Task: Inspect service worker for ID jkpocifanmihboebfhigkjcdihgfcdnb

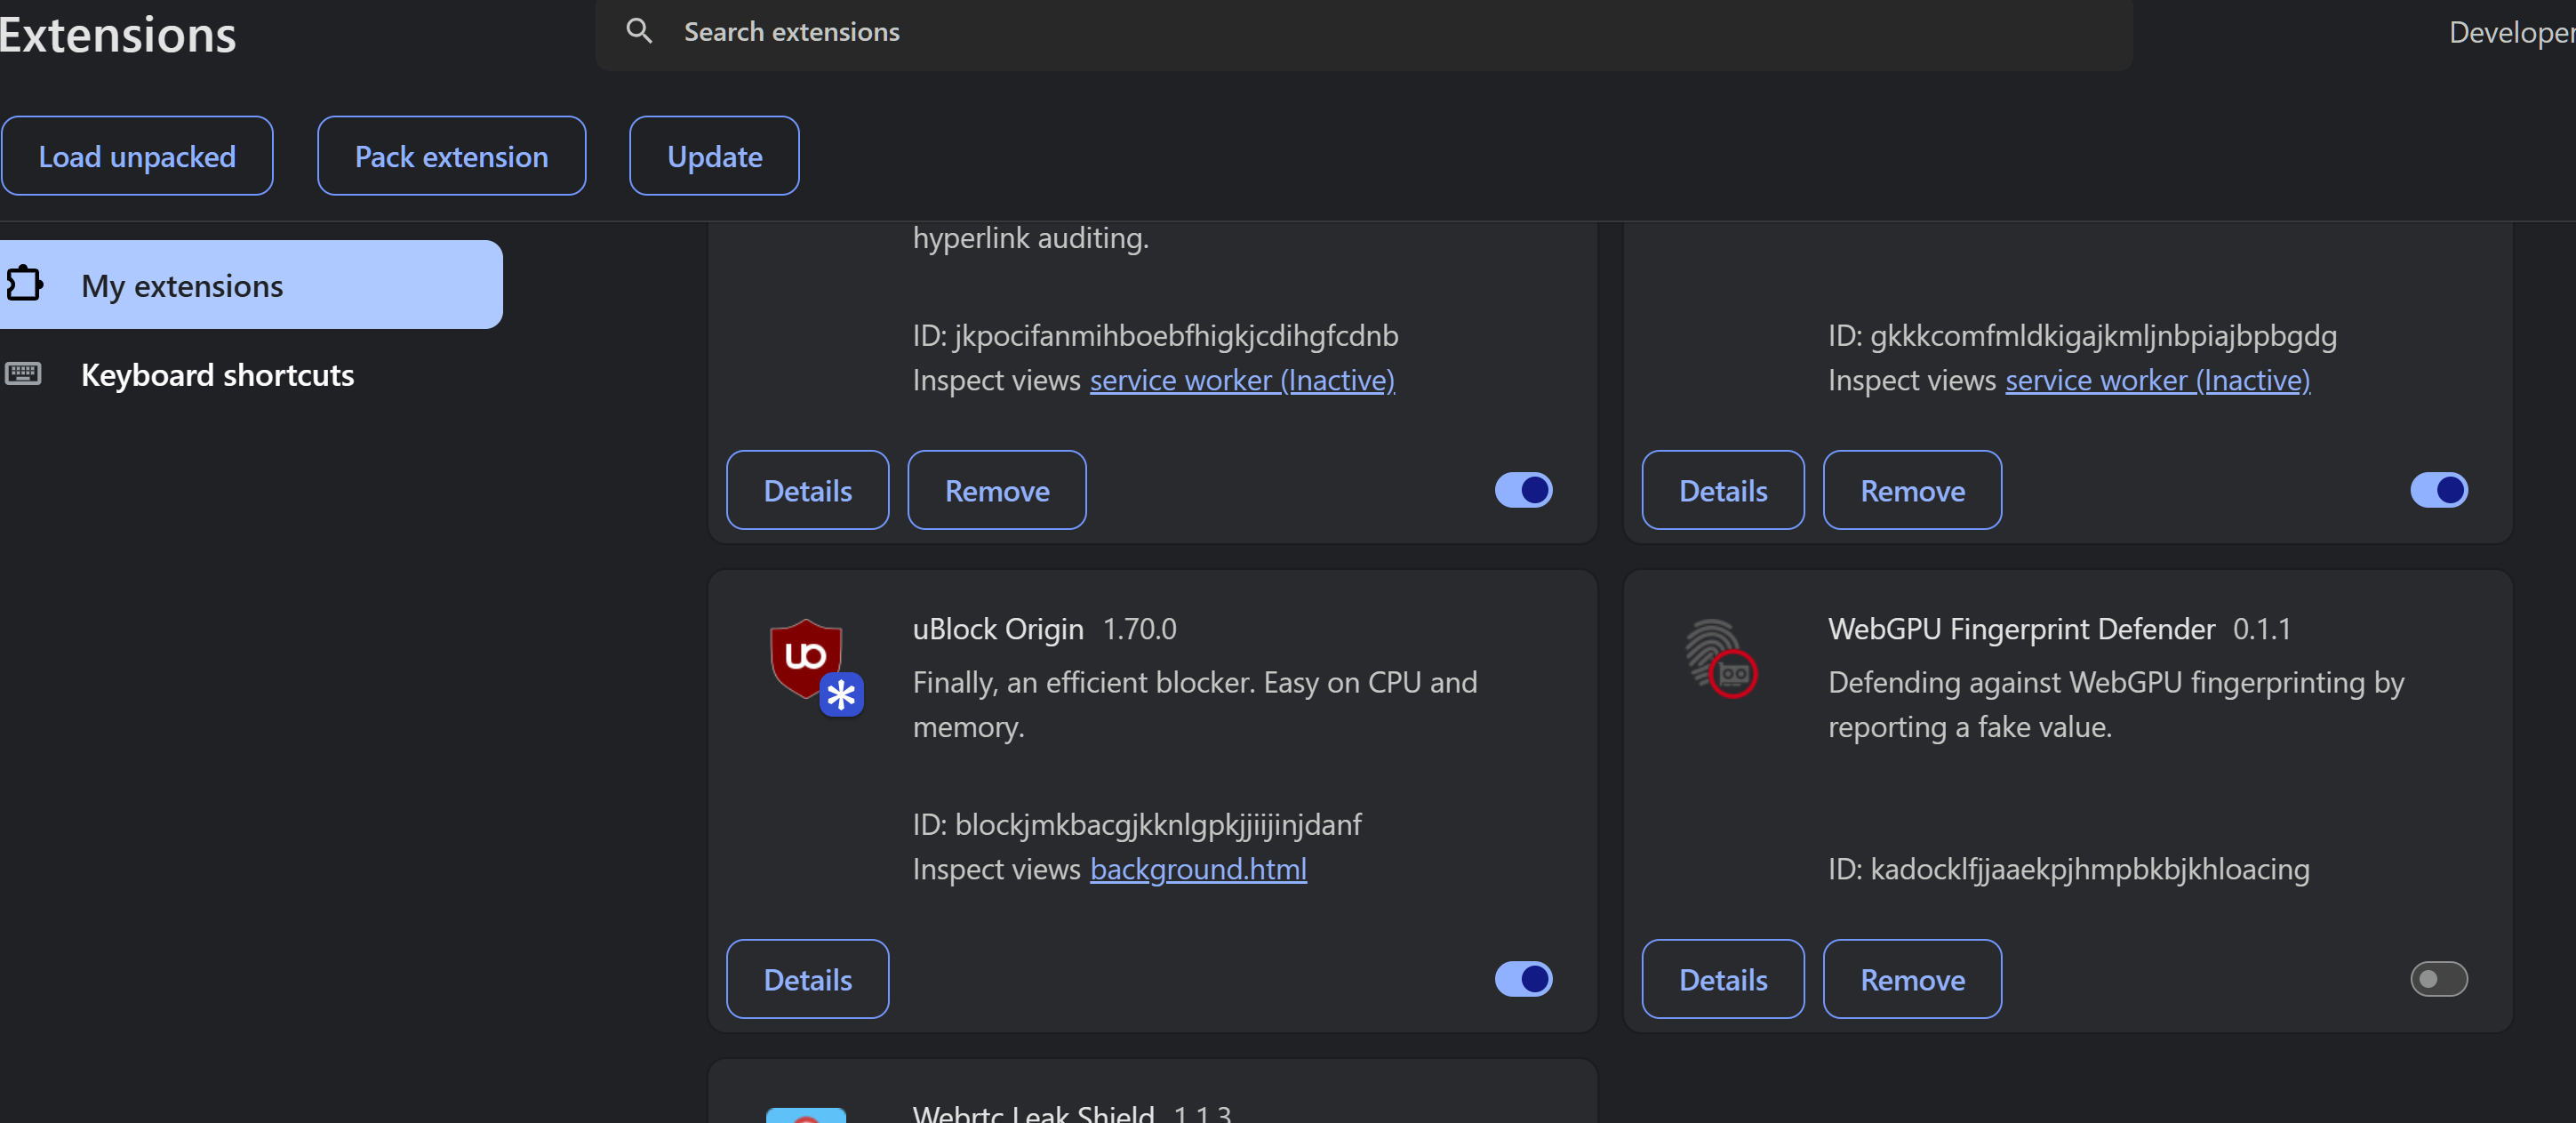Action: (1242, 380)
